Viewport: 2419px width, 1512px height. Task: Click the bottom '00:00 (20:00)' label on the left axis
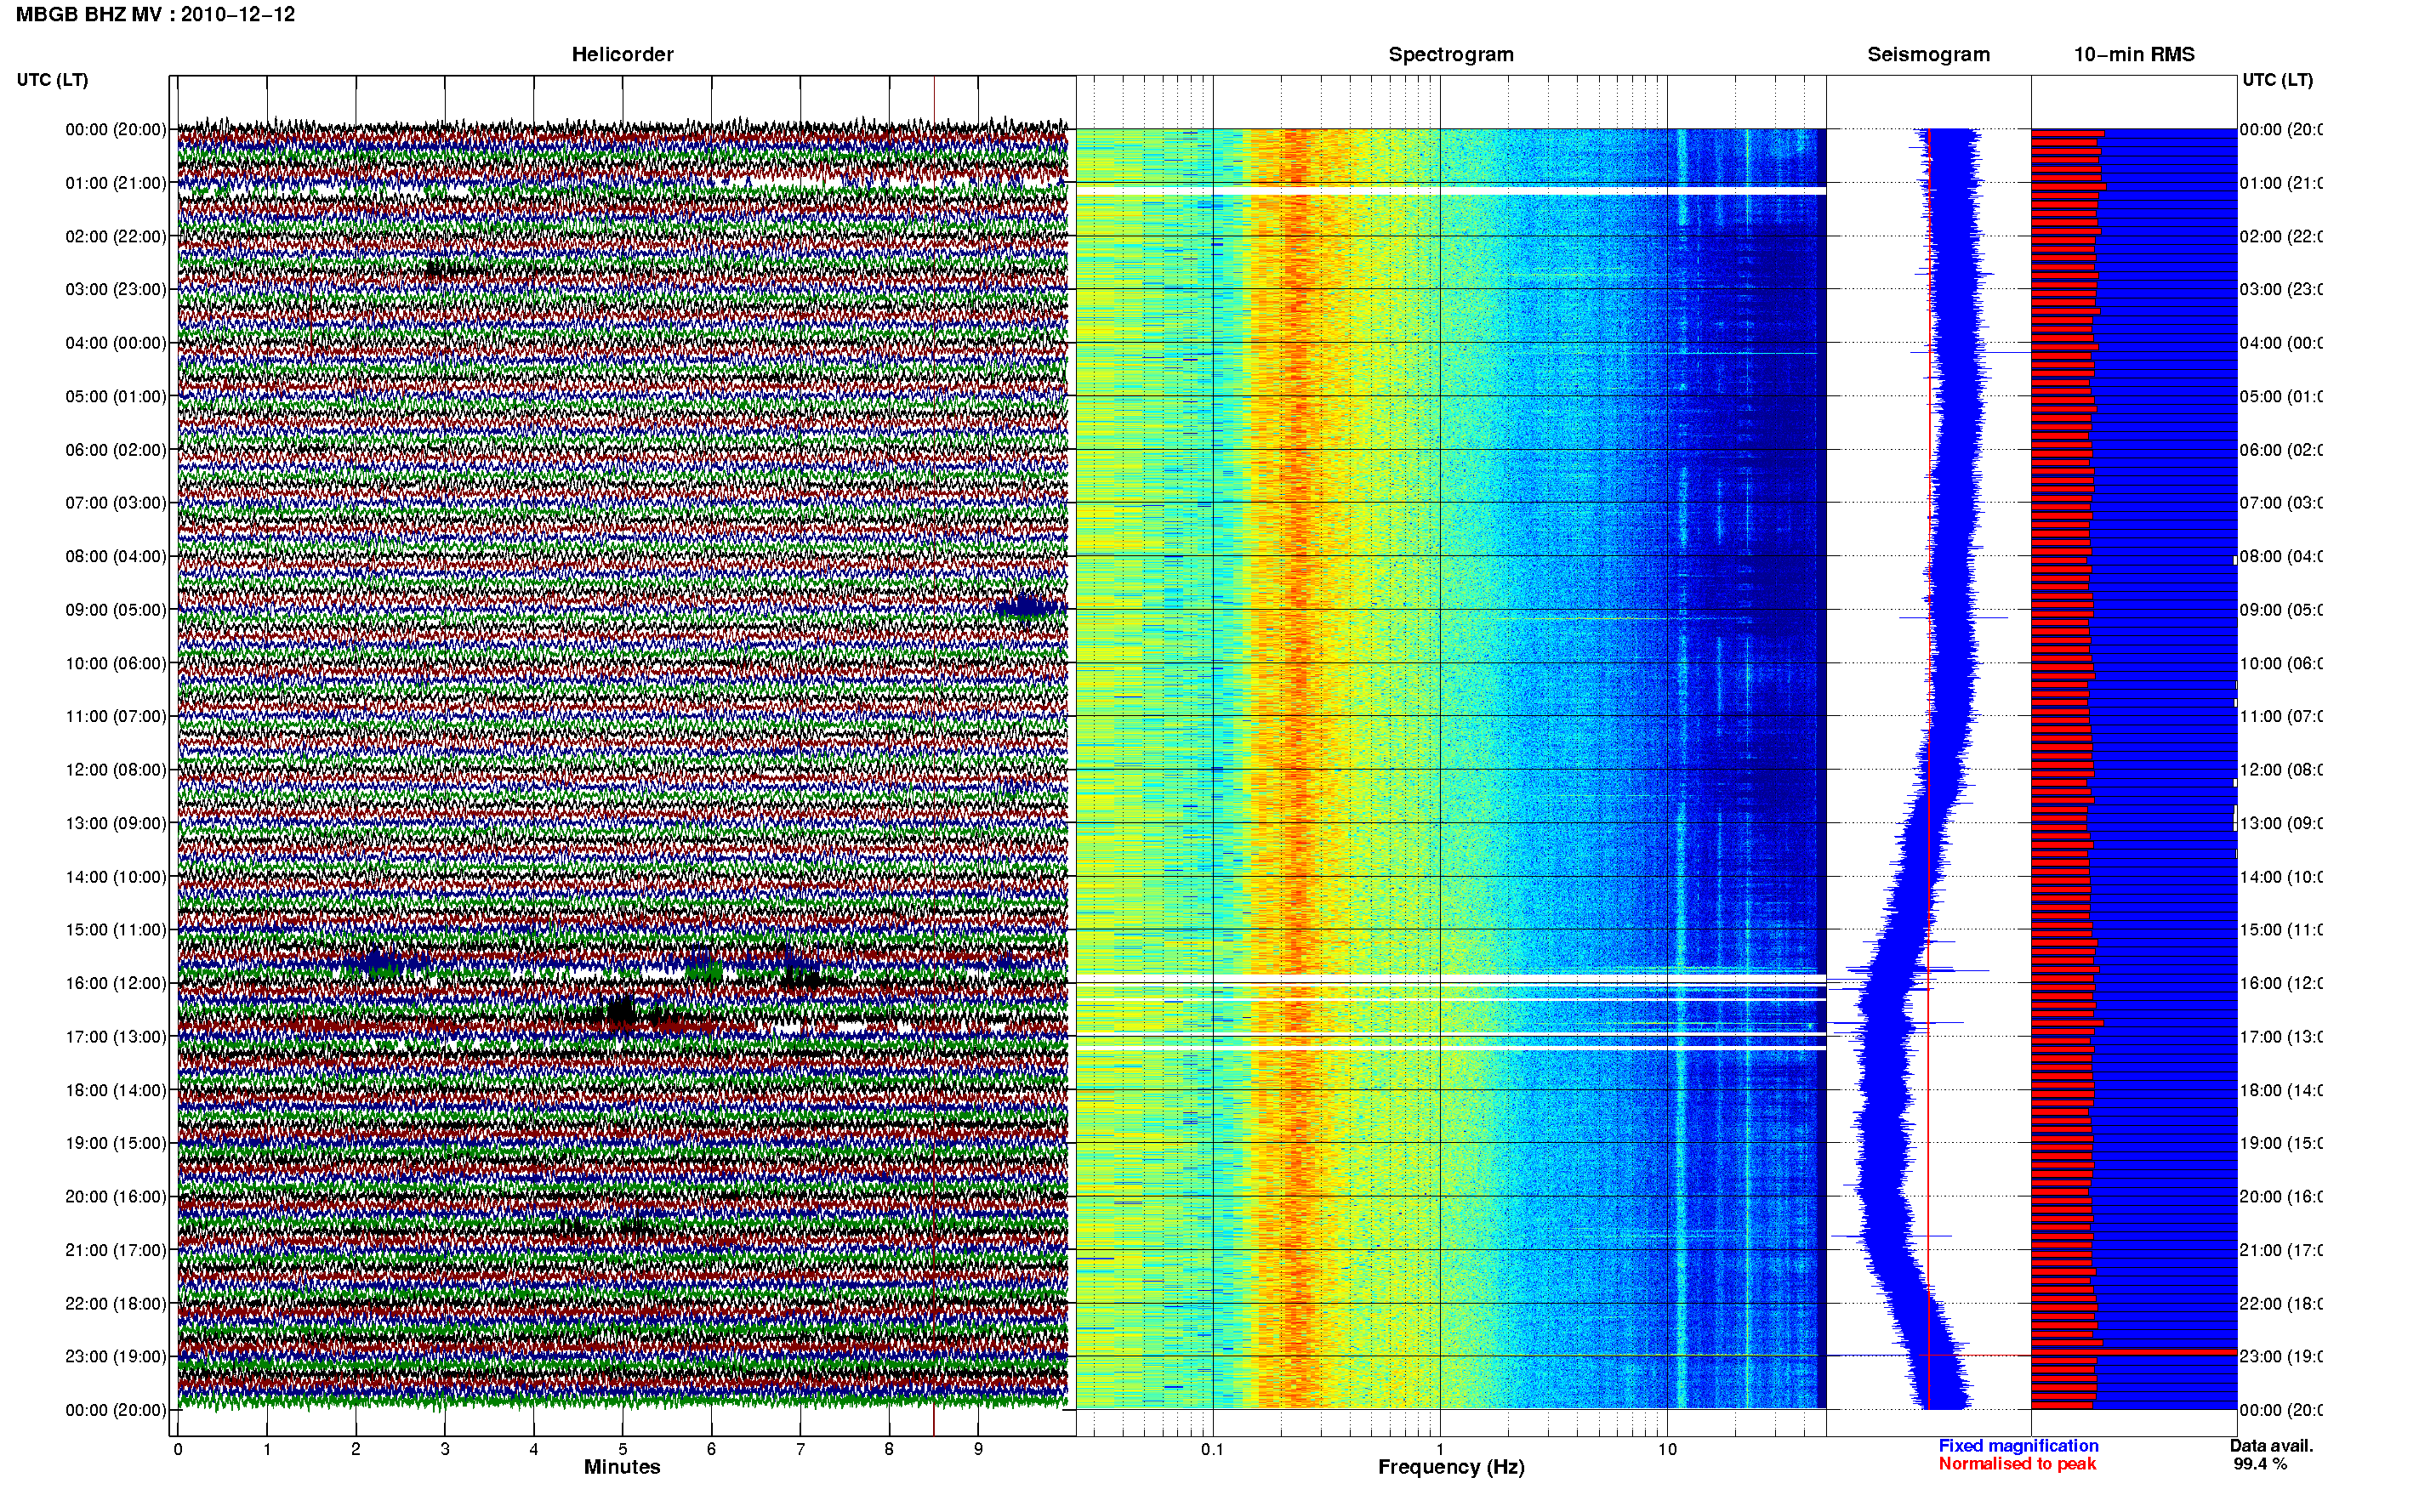click(116, 1410)
